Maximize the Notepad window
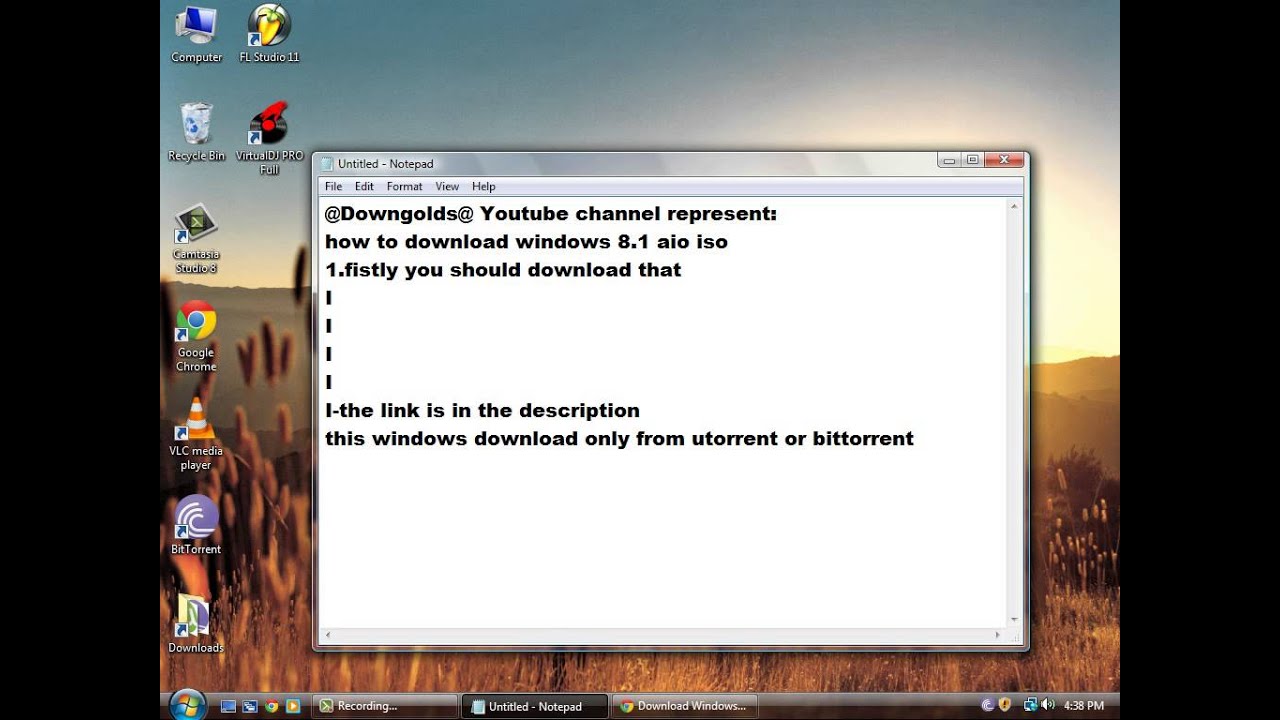The height and width of the screenshot is (720, 1280). coord(972,160)
